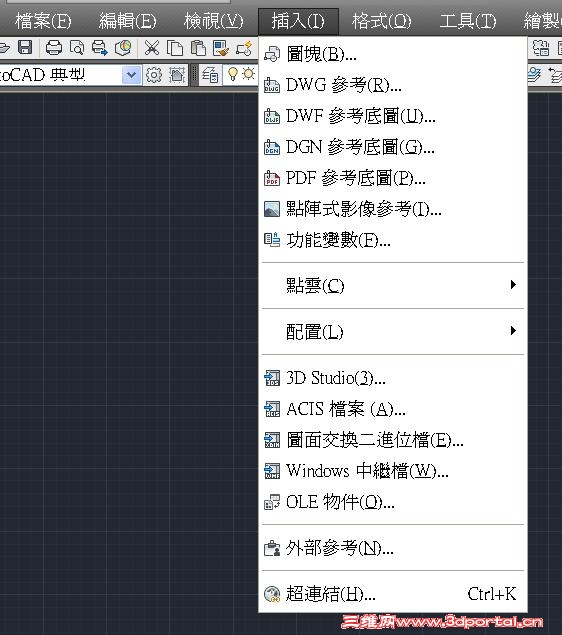Choose DWG 參考(R)... menu entry
562x635 pixels.
393,85
